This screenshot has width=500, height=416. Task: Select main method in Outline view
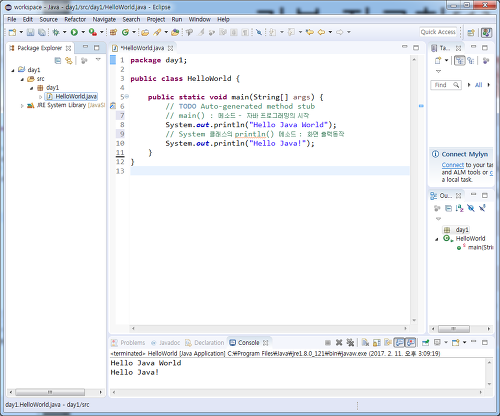tap(475, 247)
